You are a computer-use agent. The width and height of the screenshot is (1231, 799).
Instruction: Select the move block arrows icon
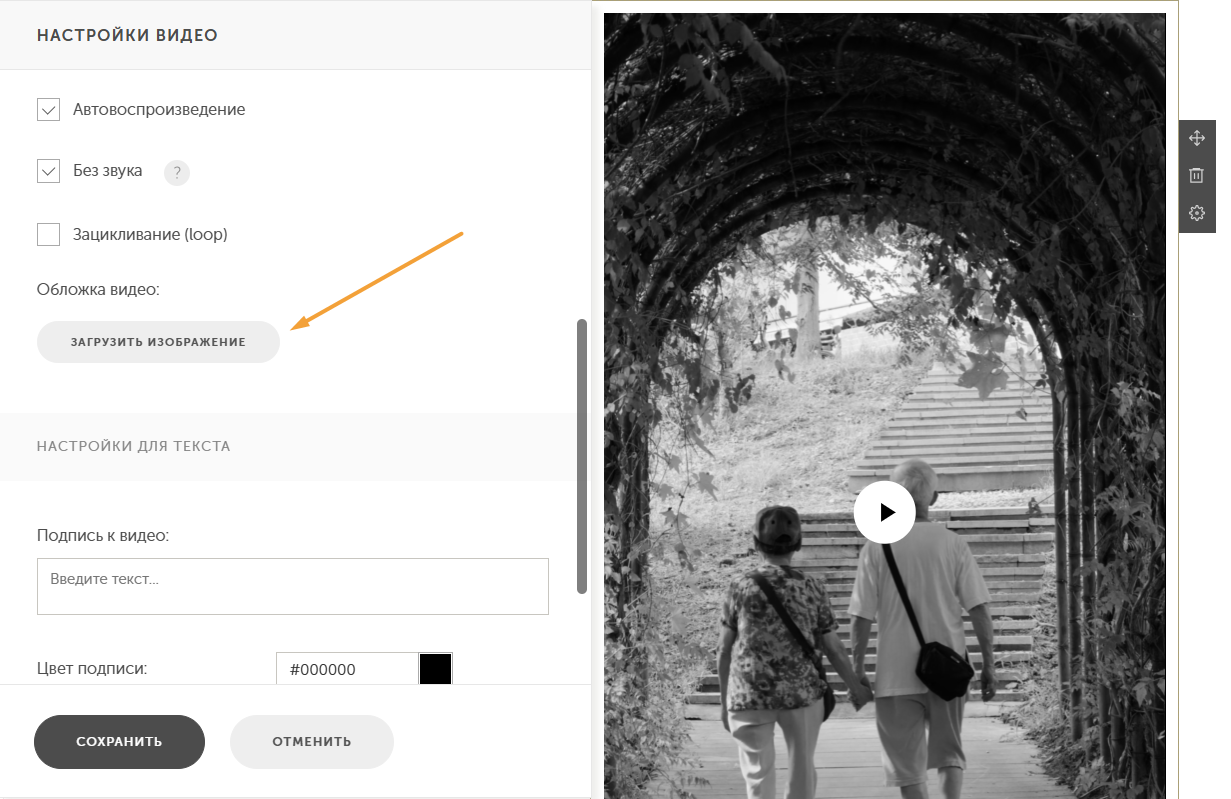click(x=1196, y=138)
